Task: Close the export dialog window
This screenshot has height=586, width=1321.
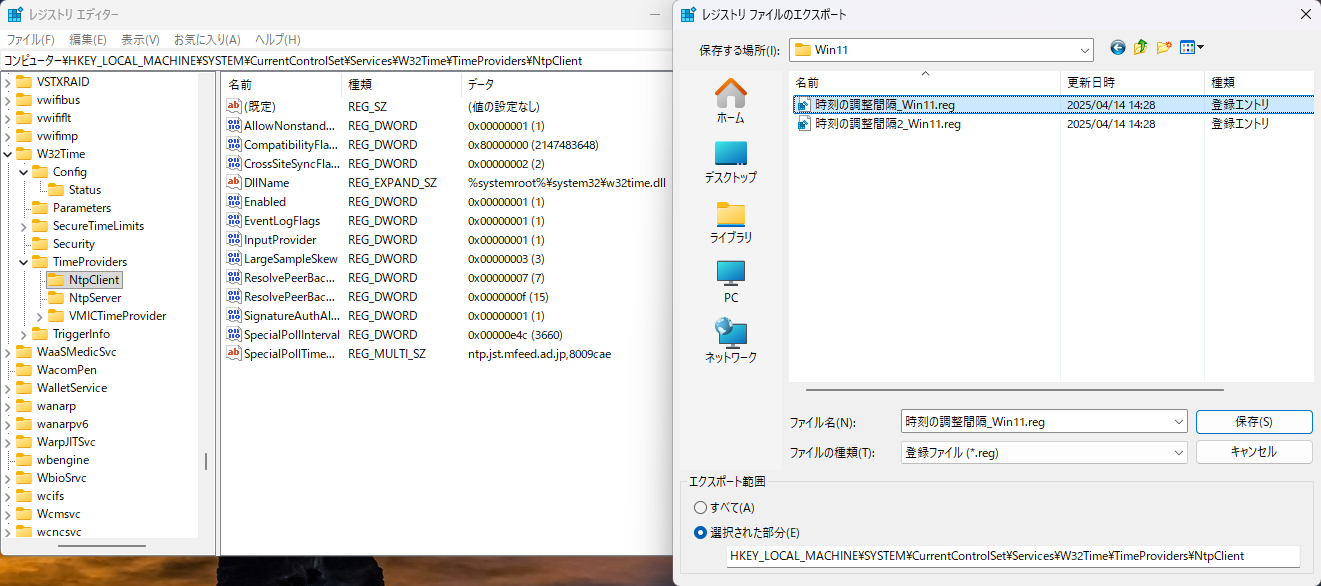Action: point(1305,14)
